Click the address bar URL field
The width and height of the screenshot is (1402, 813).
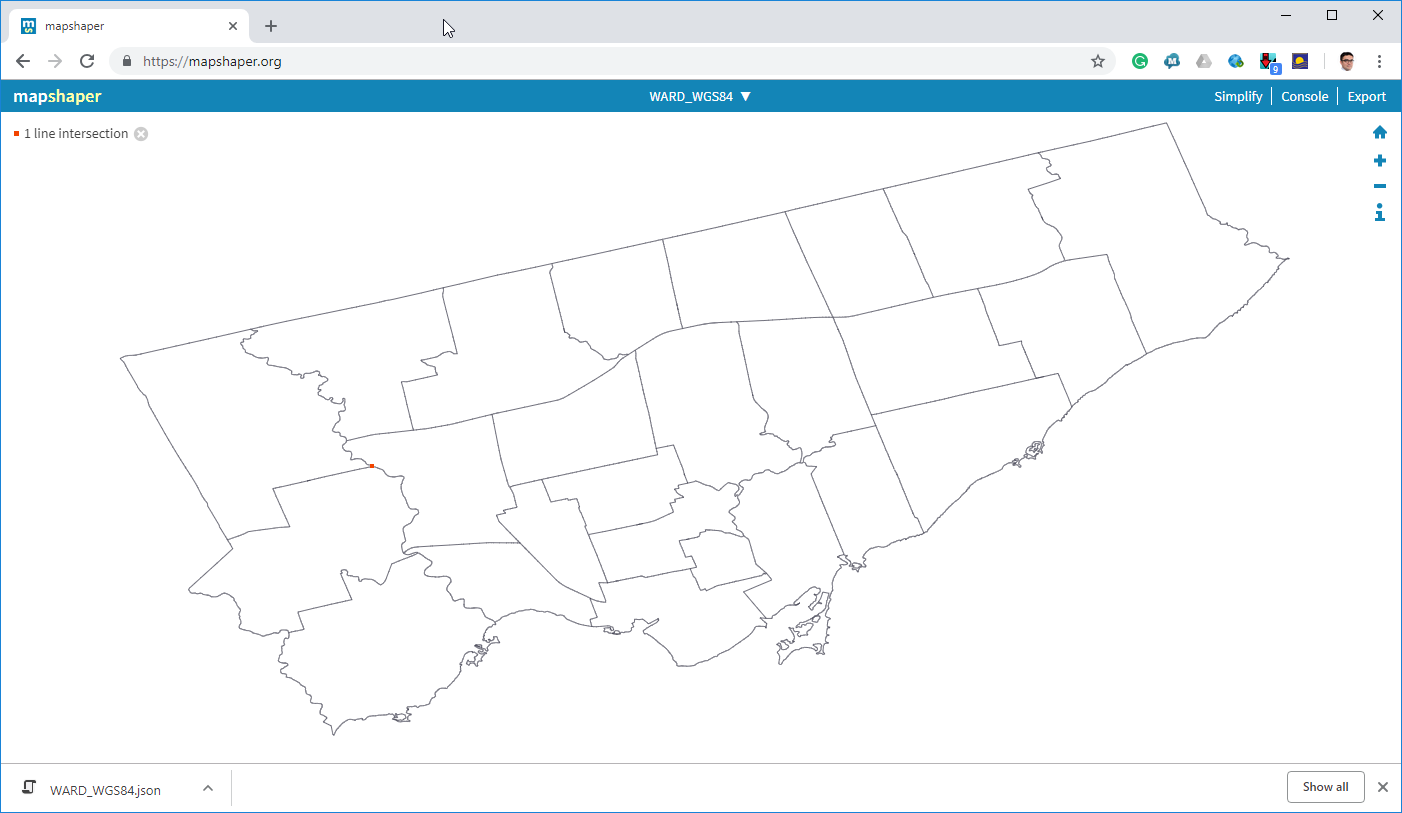point(610,61)
